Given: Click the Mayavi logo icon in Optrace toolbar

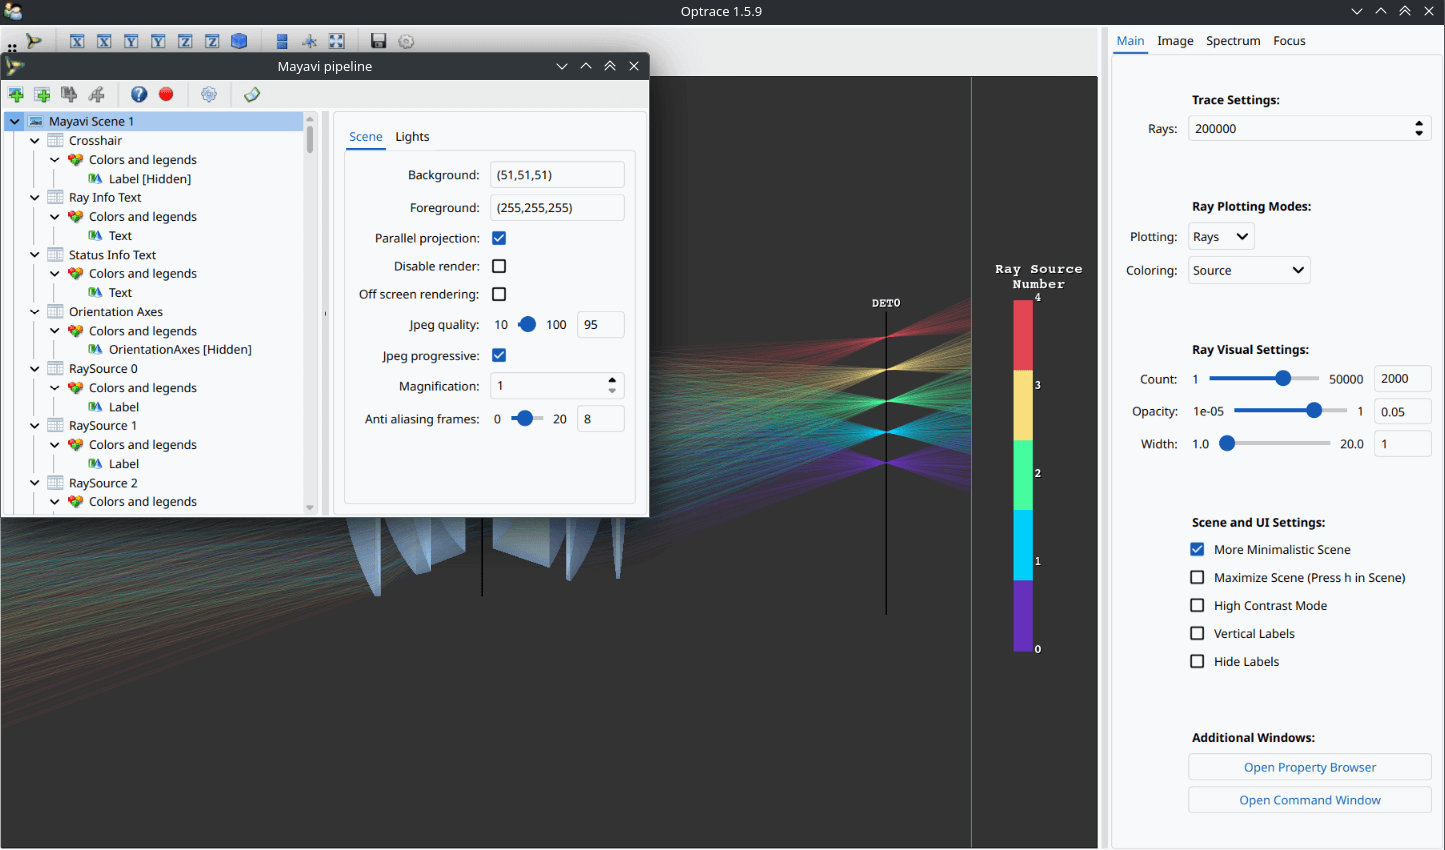Looking at the screenshot, I should pos(34,41).
